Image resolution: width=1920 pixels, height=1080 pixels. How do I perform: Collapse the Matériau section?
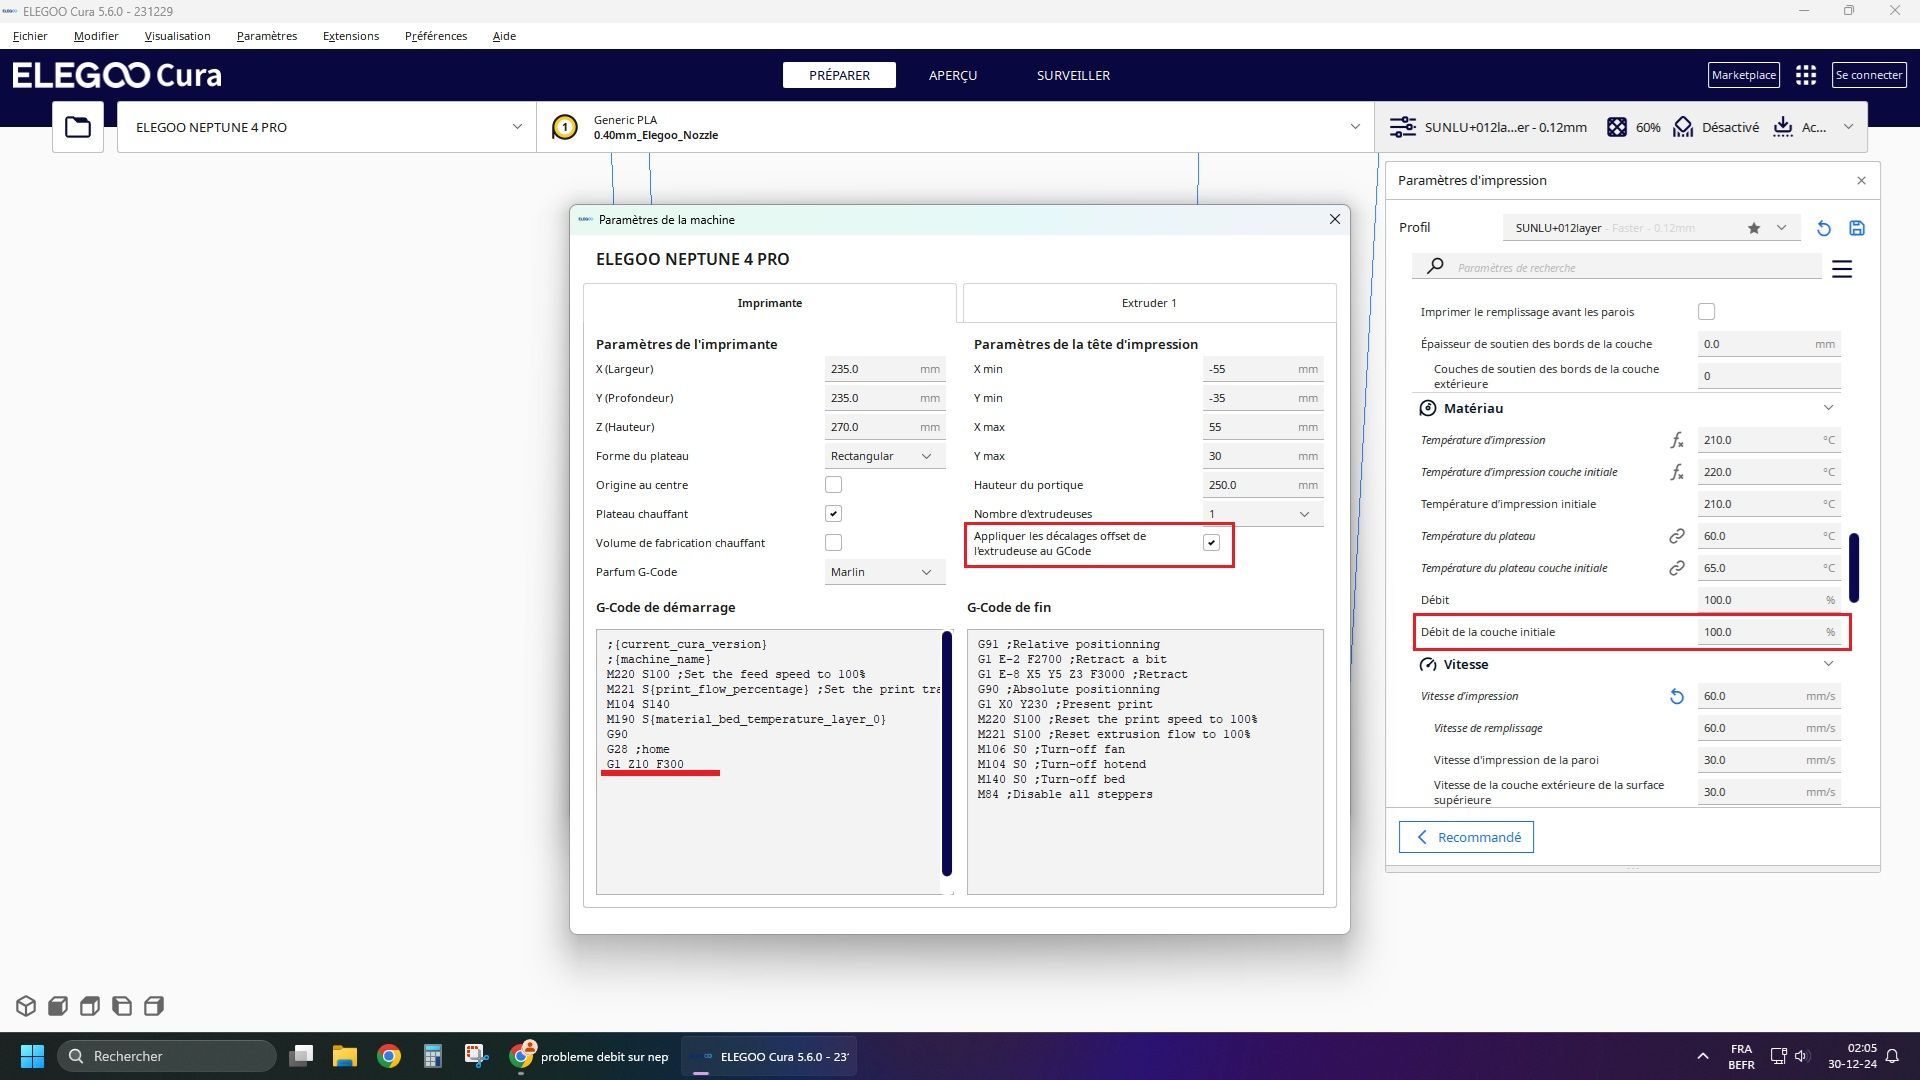(1827, 408)
